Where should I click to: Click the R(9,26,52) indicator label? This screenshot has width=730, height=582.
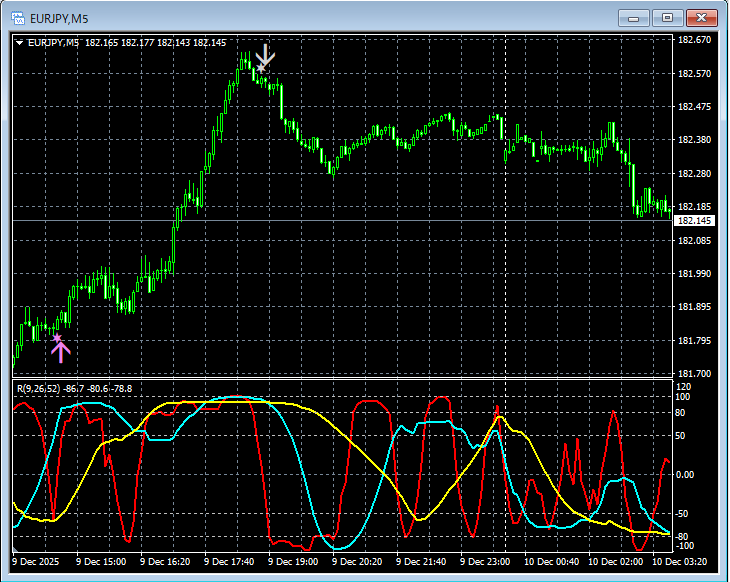point(74,388)
